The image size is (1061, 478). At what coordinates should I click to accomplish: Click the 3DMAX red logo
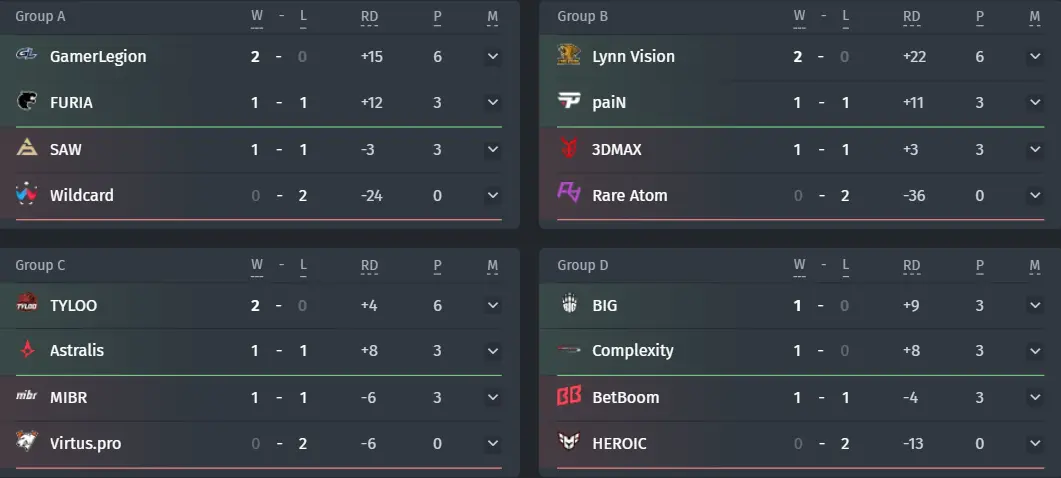pos(568,148)
